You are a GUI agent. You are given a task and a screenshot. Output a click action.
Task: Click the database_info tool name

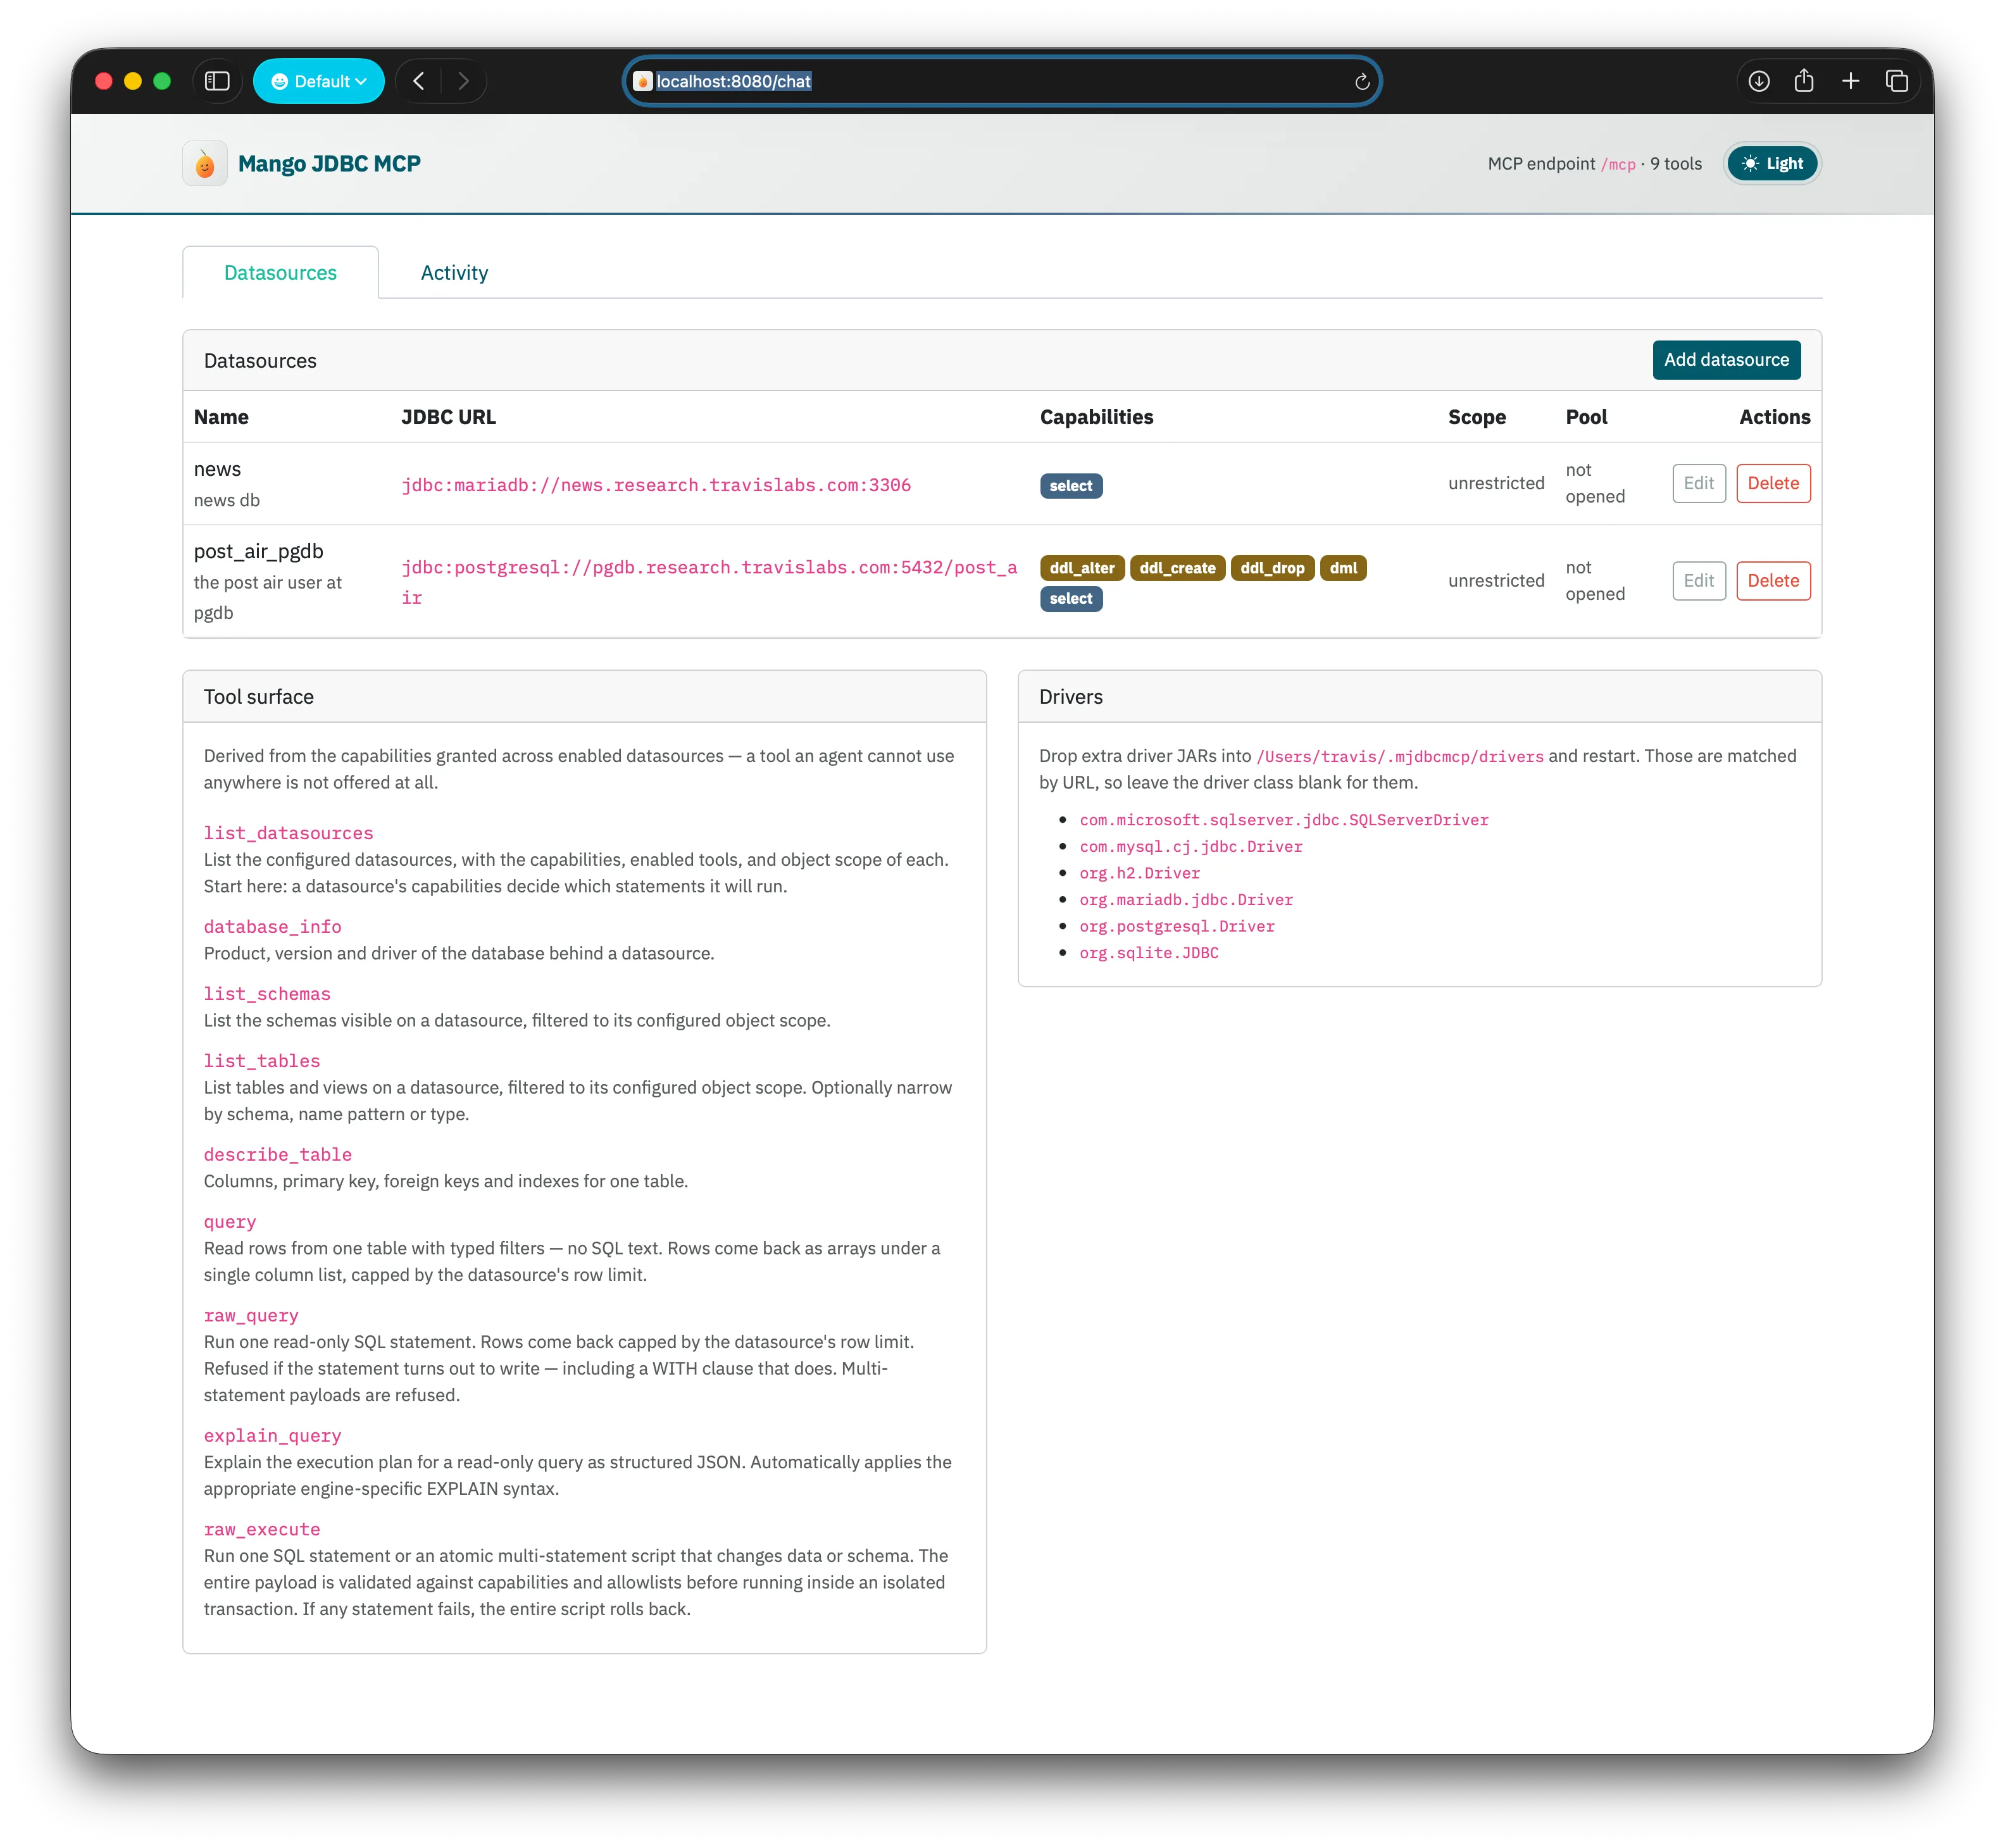(272, 927)
